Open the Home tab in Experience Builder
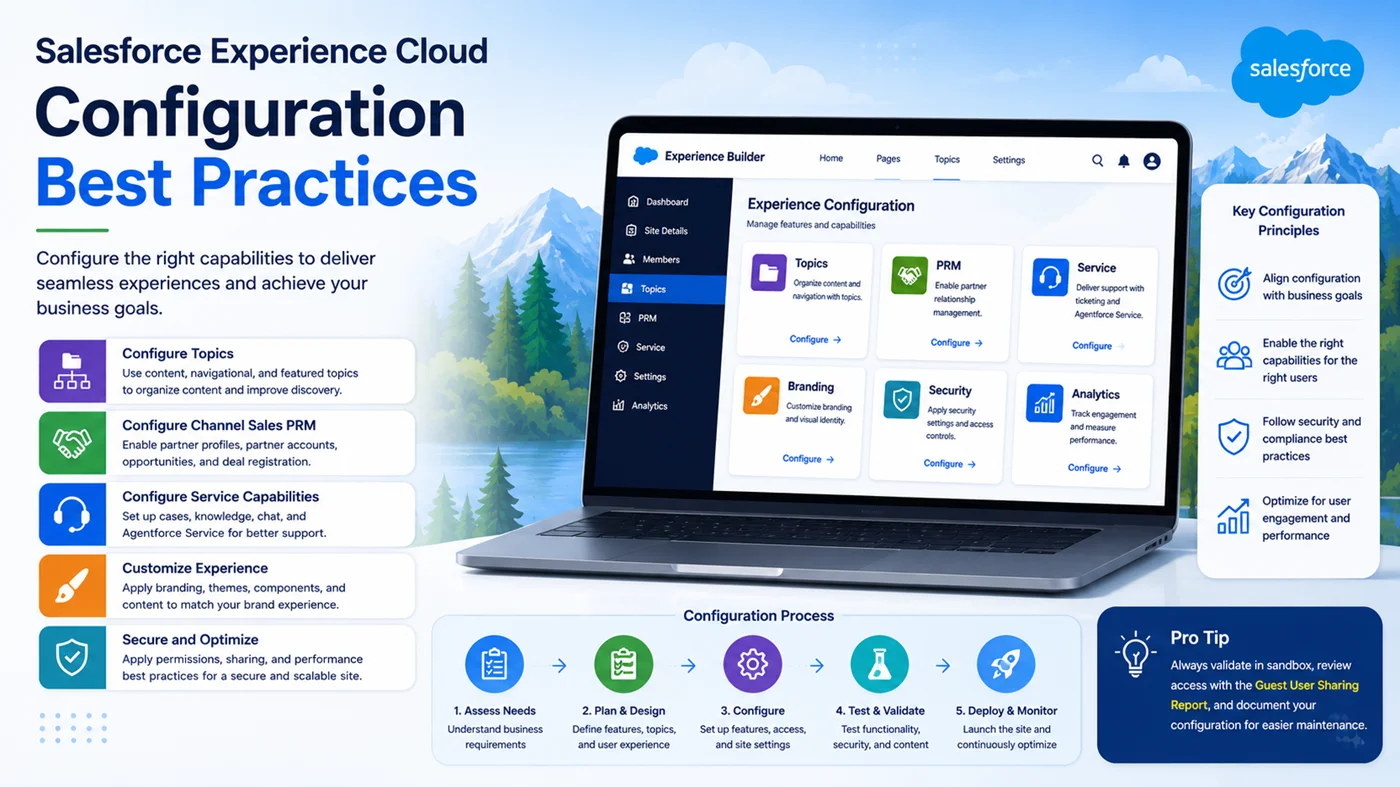 point(831,158)
